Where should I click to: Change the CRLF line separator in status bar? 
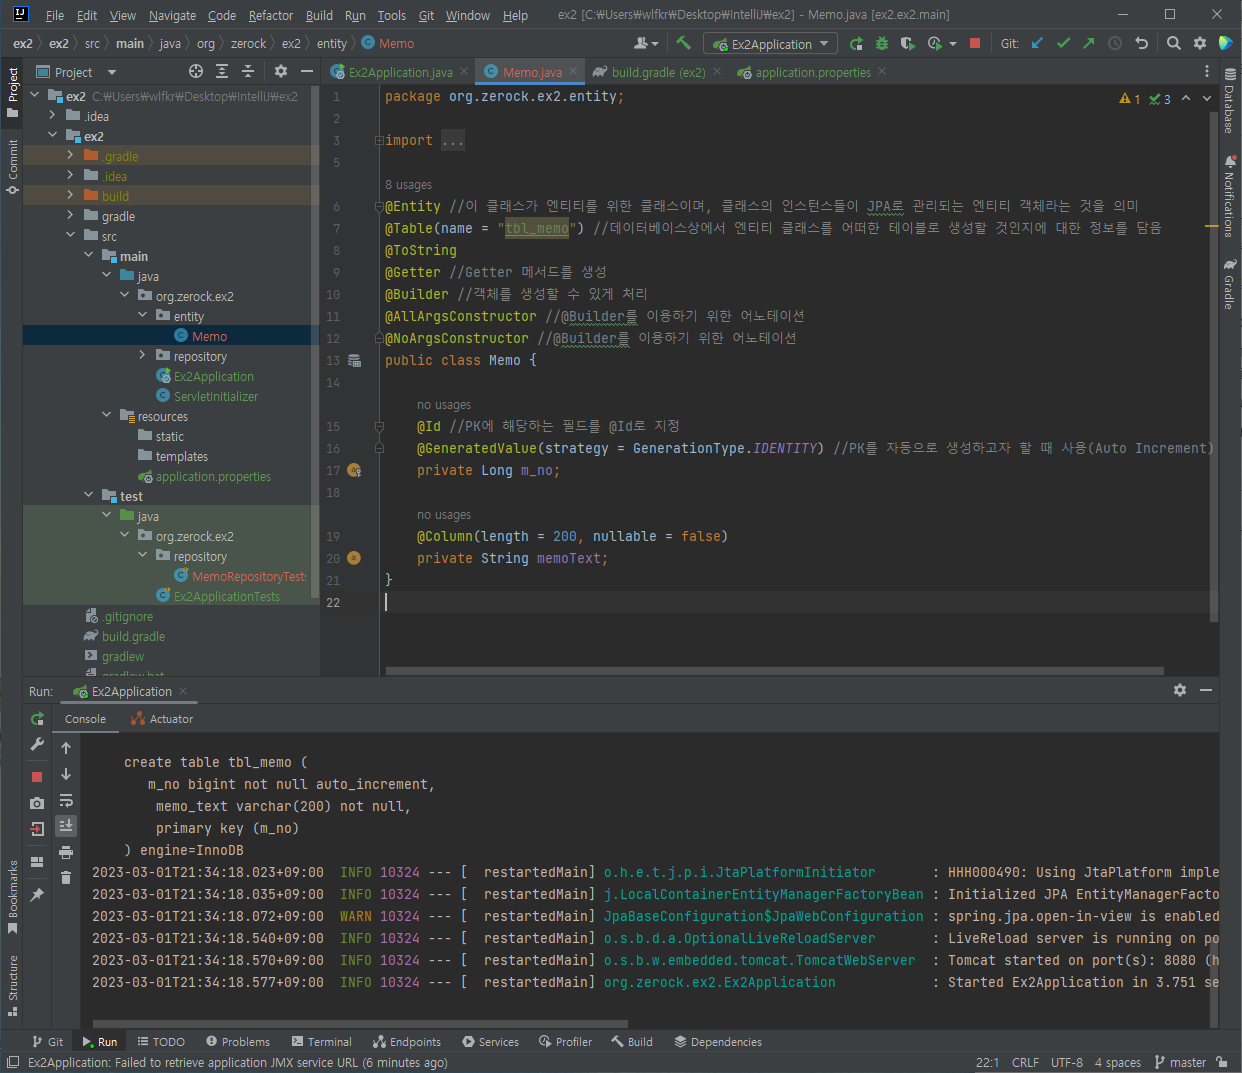click(1025, 1062)
